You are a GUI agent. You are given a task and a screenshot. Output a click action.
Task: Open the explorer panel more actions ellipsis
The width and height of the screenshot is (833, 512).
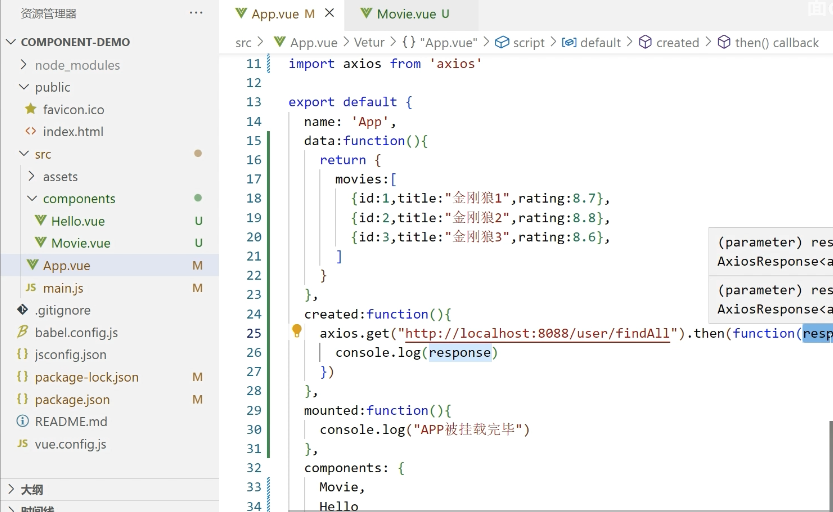click(x=196, y=13)
